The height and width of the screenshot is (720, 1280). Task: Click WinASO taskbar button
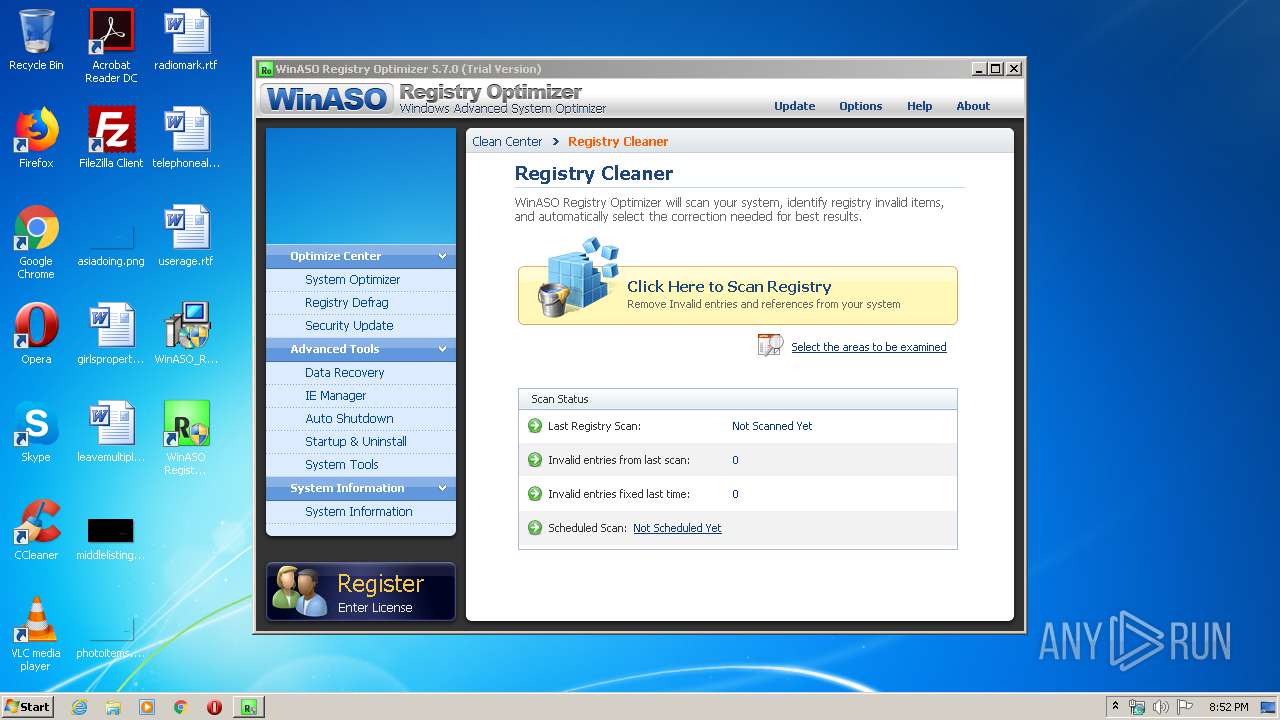pos(248,707)
